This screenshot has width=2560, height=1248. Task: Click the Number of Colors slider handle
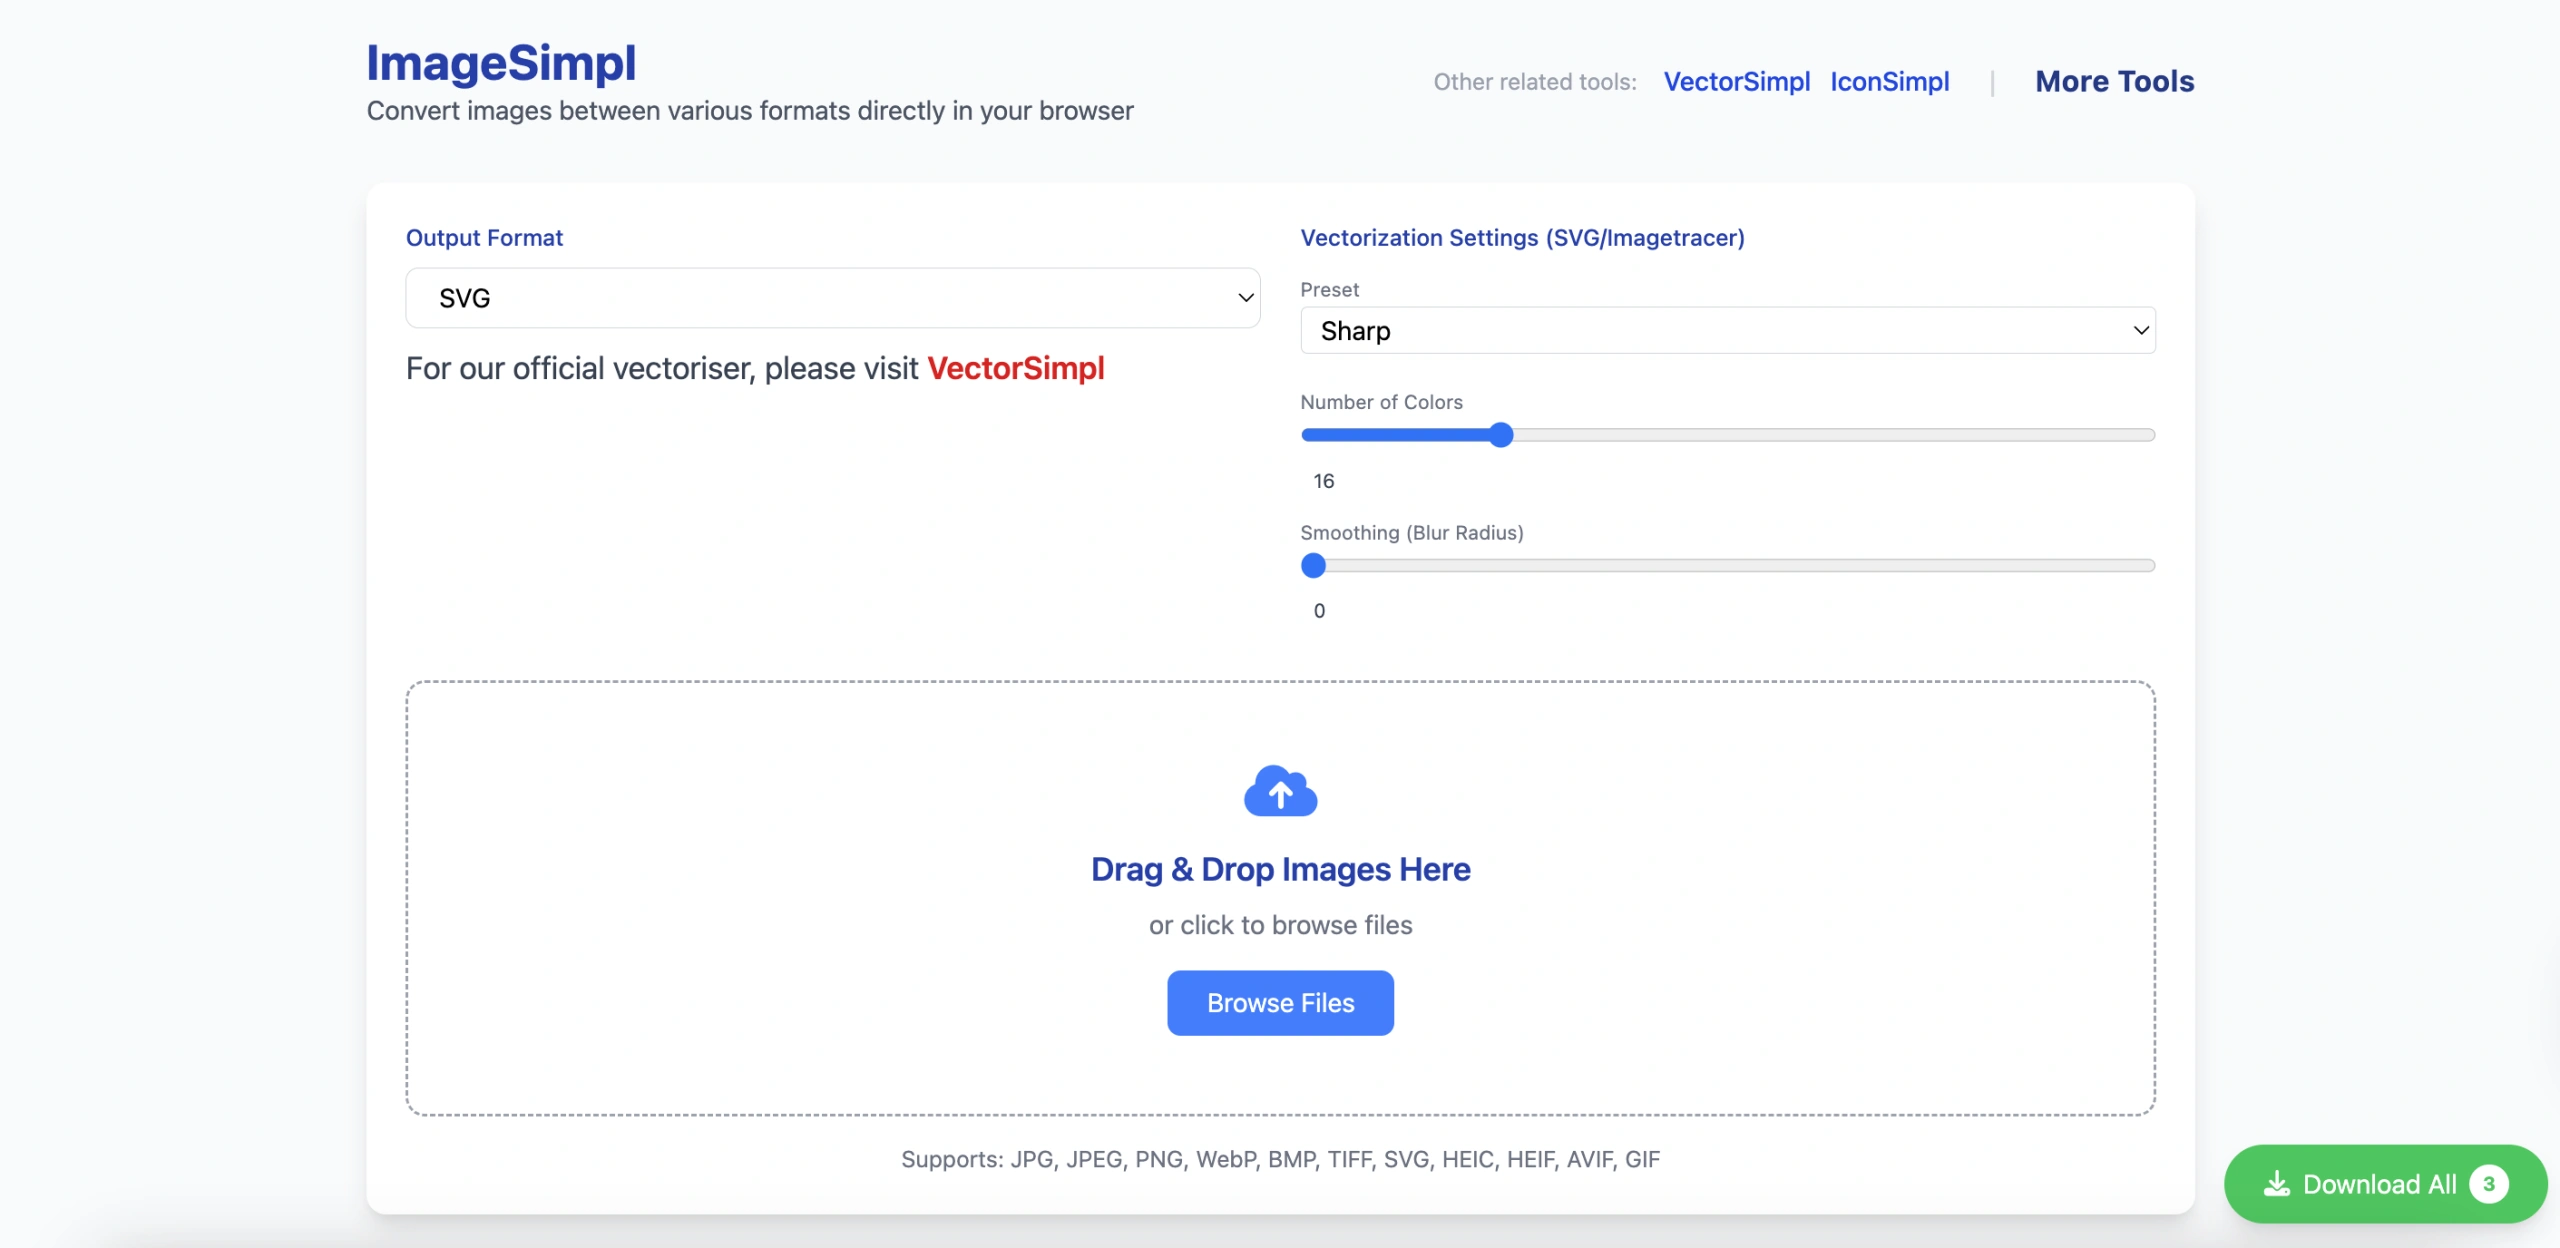[x=1500, y=435]
